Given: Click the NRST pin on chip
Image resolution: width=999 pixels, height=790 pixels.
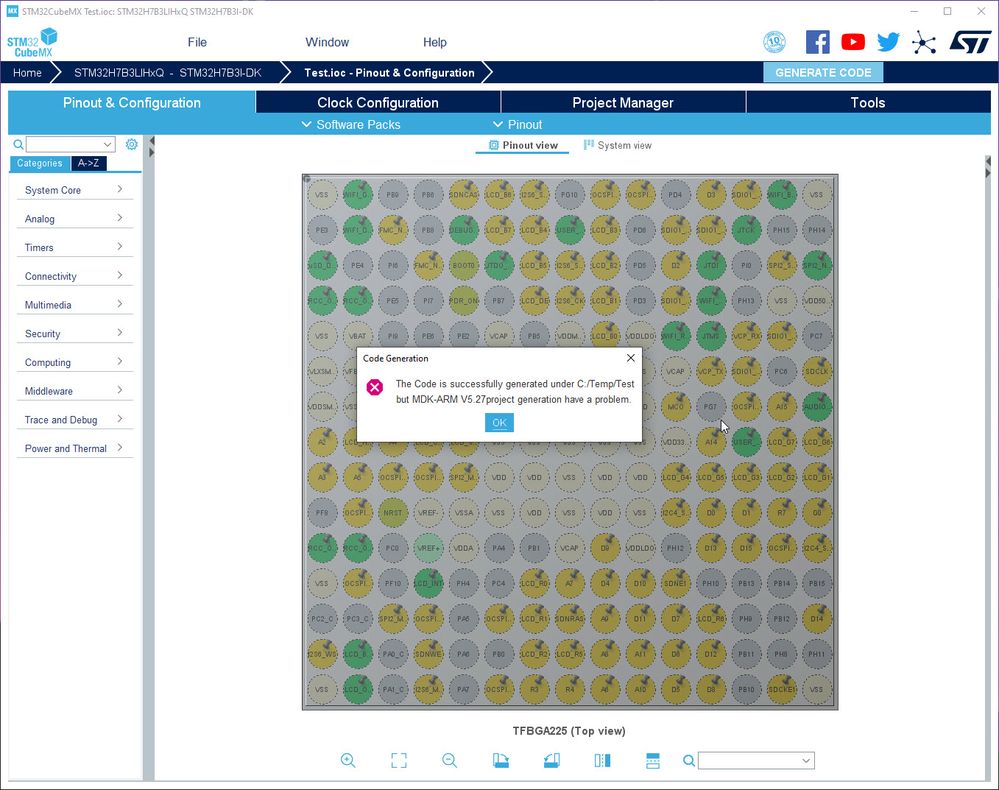Looking at the screenshot, I should point(392,512).
